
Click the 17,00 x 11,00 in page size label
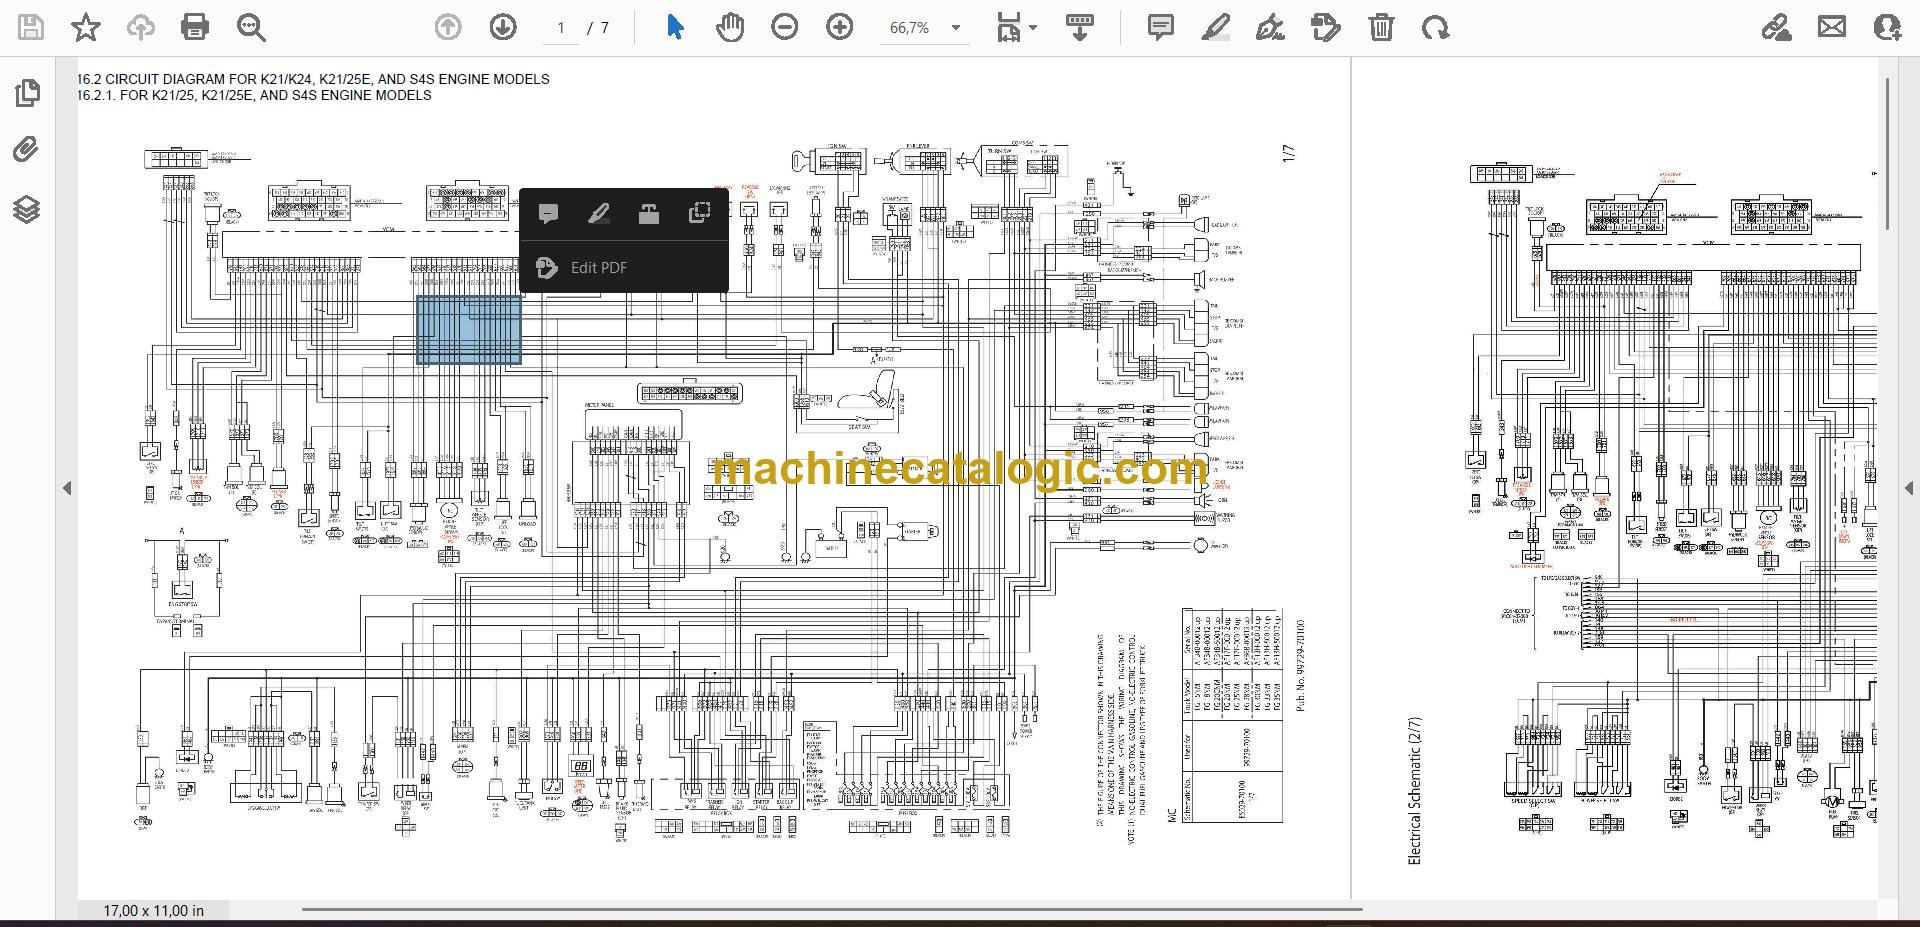pyautogui.click(x=154, y=910)
